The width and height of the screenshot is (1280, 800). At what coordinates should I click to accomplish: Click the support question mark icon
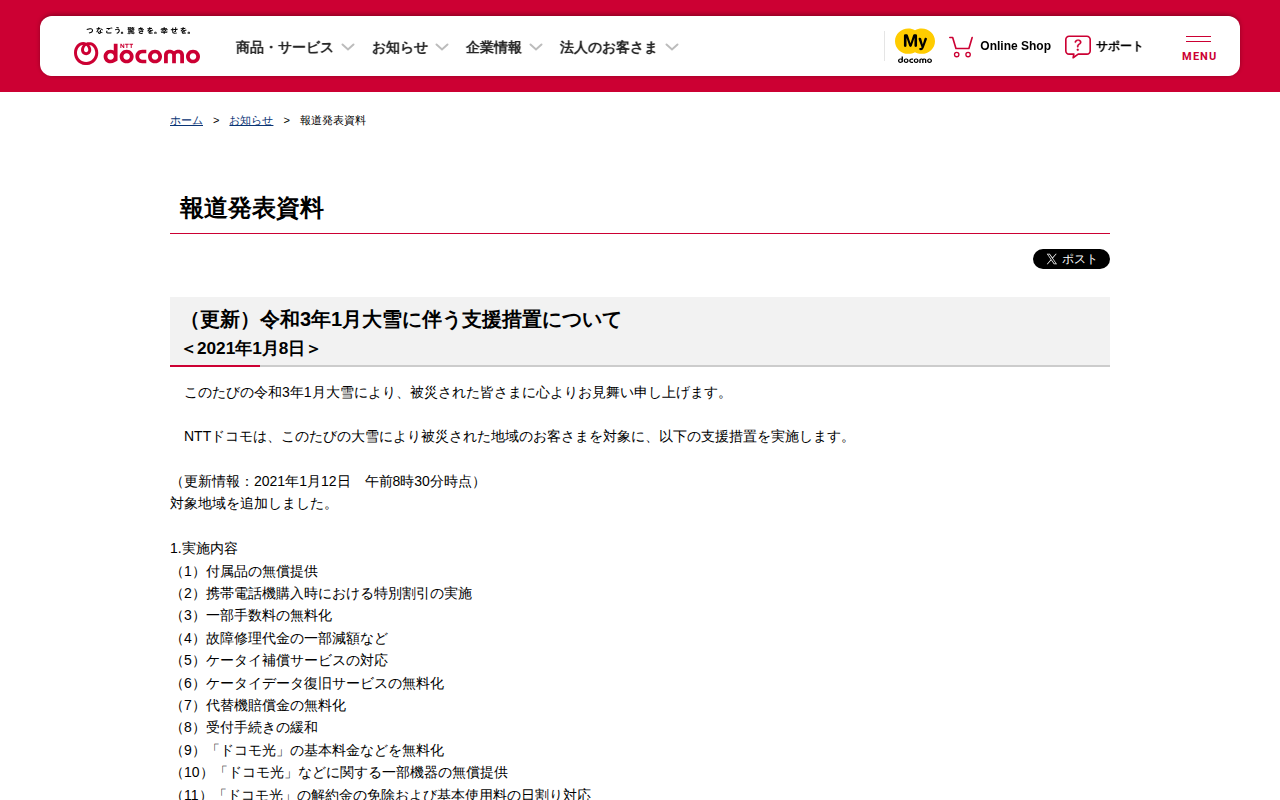point(1077,46)
